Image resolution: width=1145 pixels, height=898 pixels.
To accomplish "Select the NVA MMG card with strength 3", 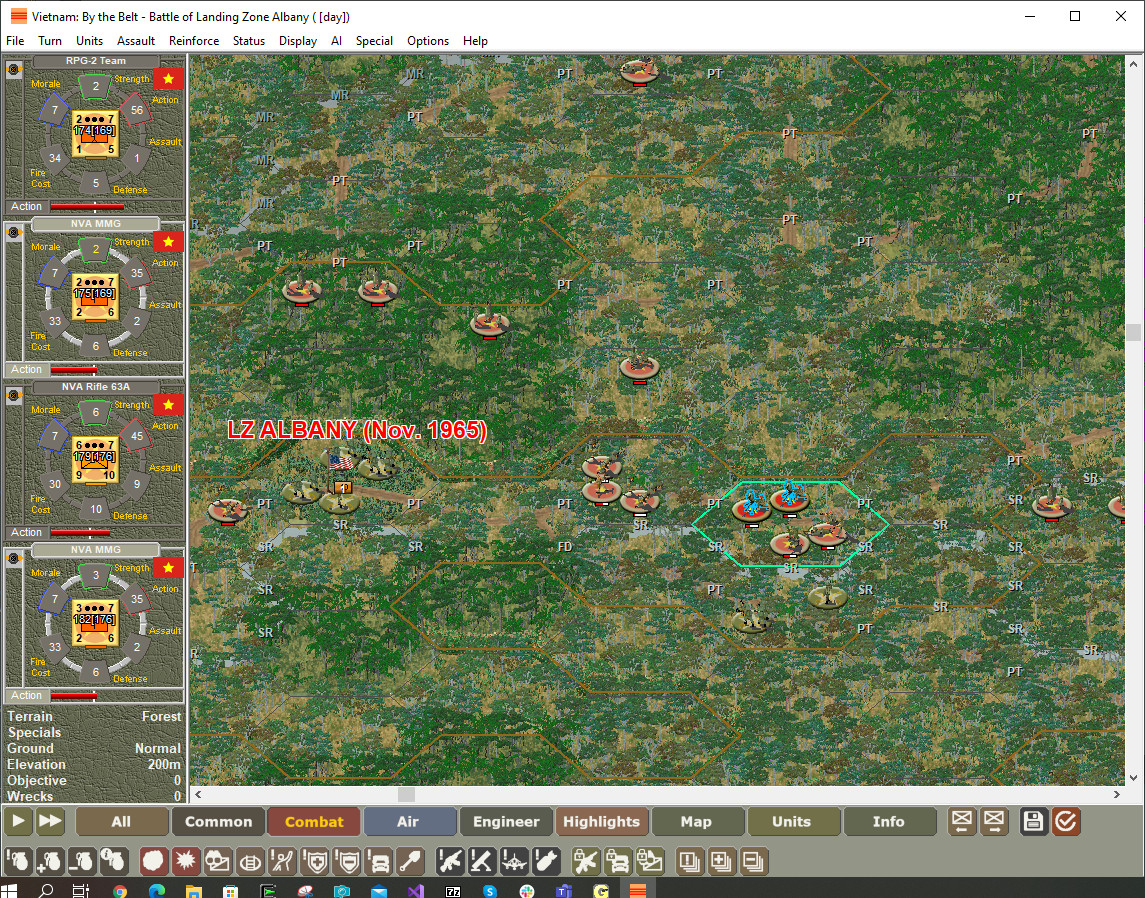I will 94,622.
